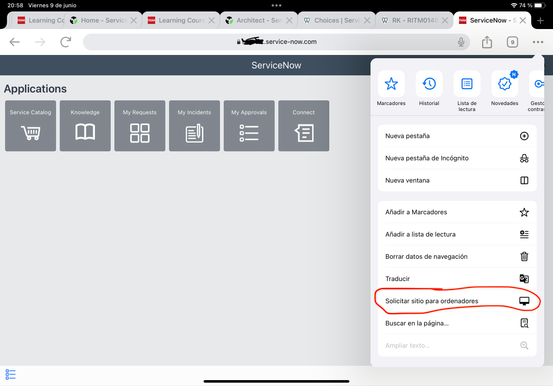
Task: Close the Home - Service tab
Action: (x=134, y=20)
